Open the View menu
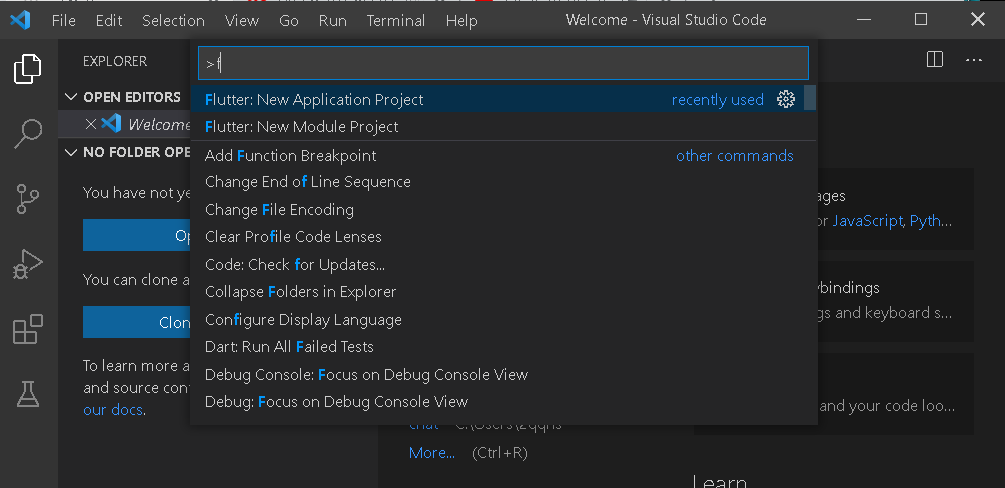The height and width of the screenshot is (488, 1005). [x=242, y=21]
